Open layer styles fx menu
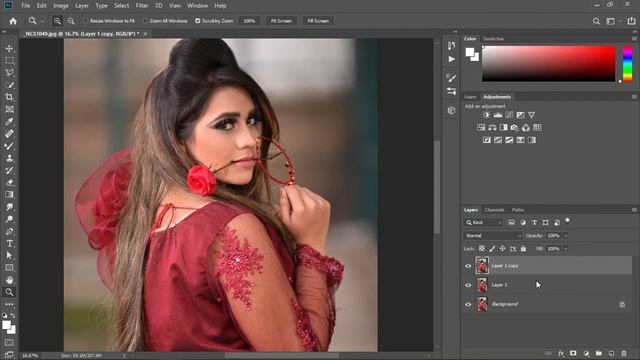Screen dimensions: 640x360 click(561, 353)
